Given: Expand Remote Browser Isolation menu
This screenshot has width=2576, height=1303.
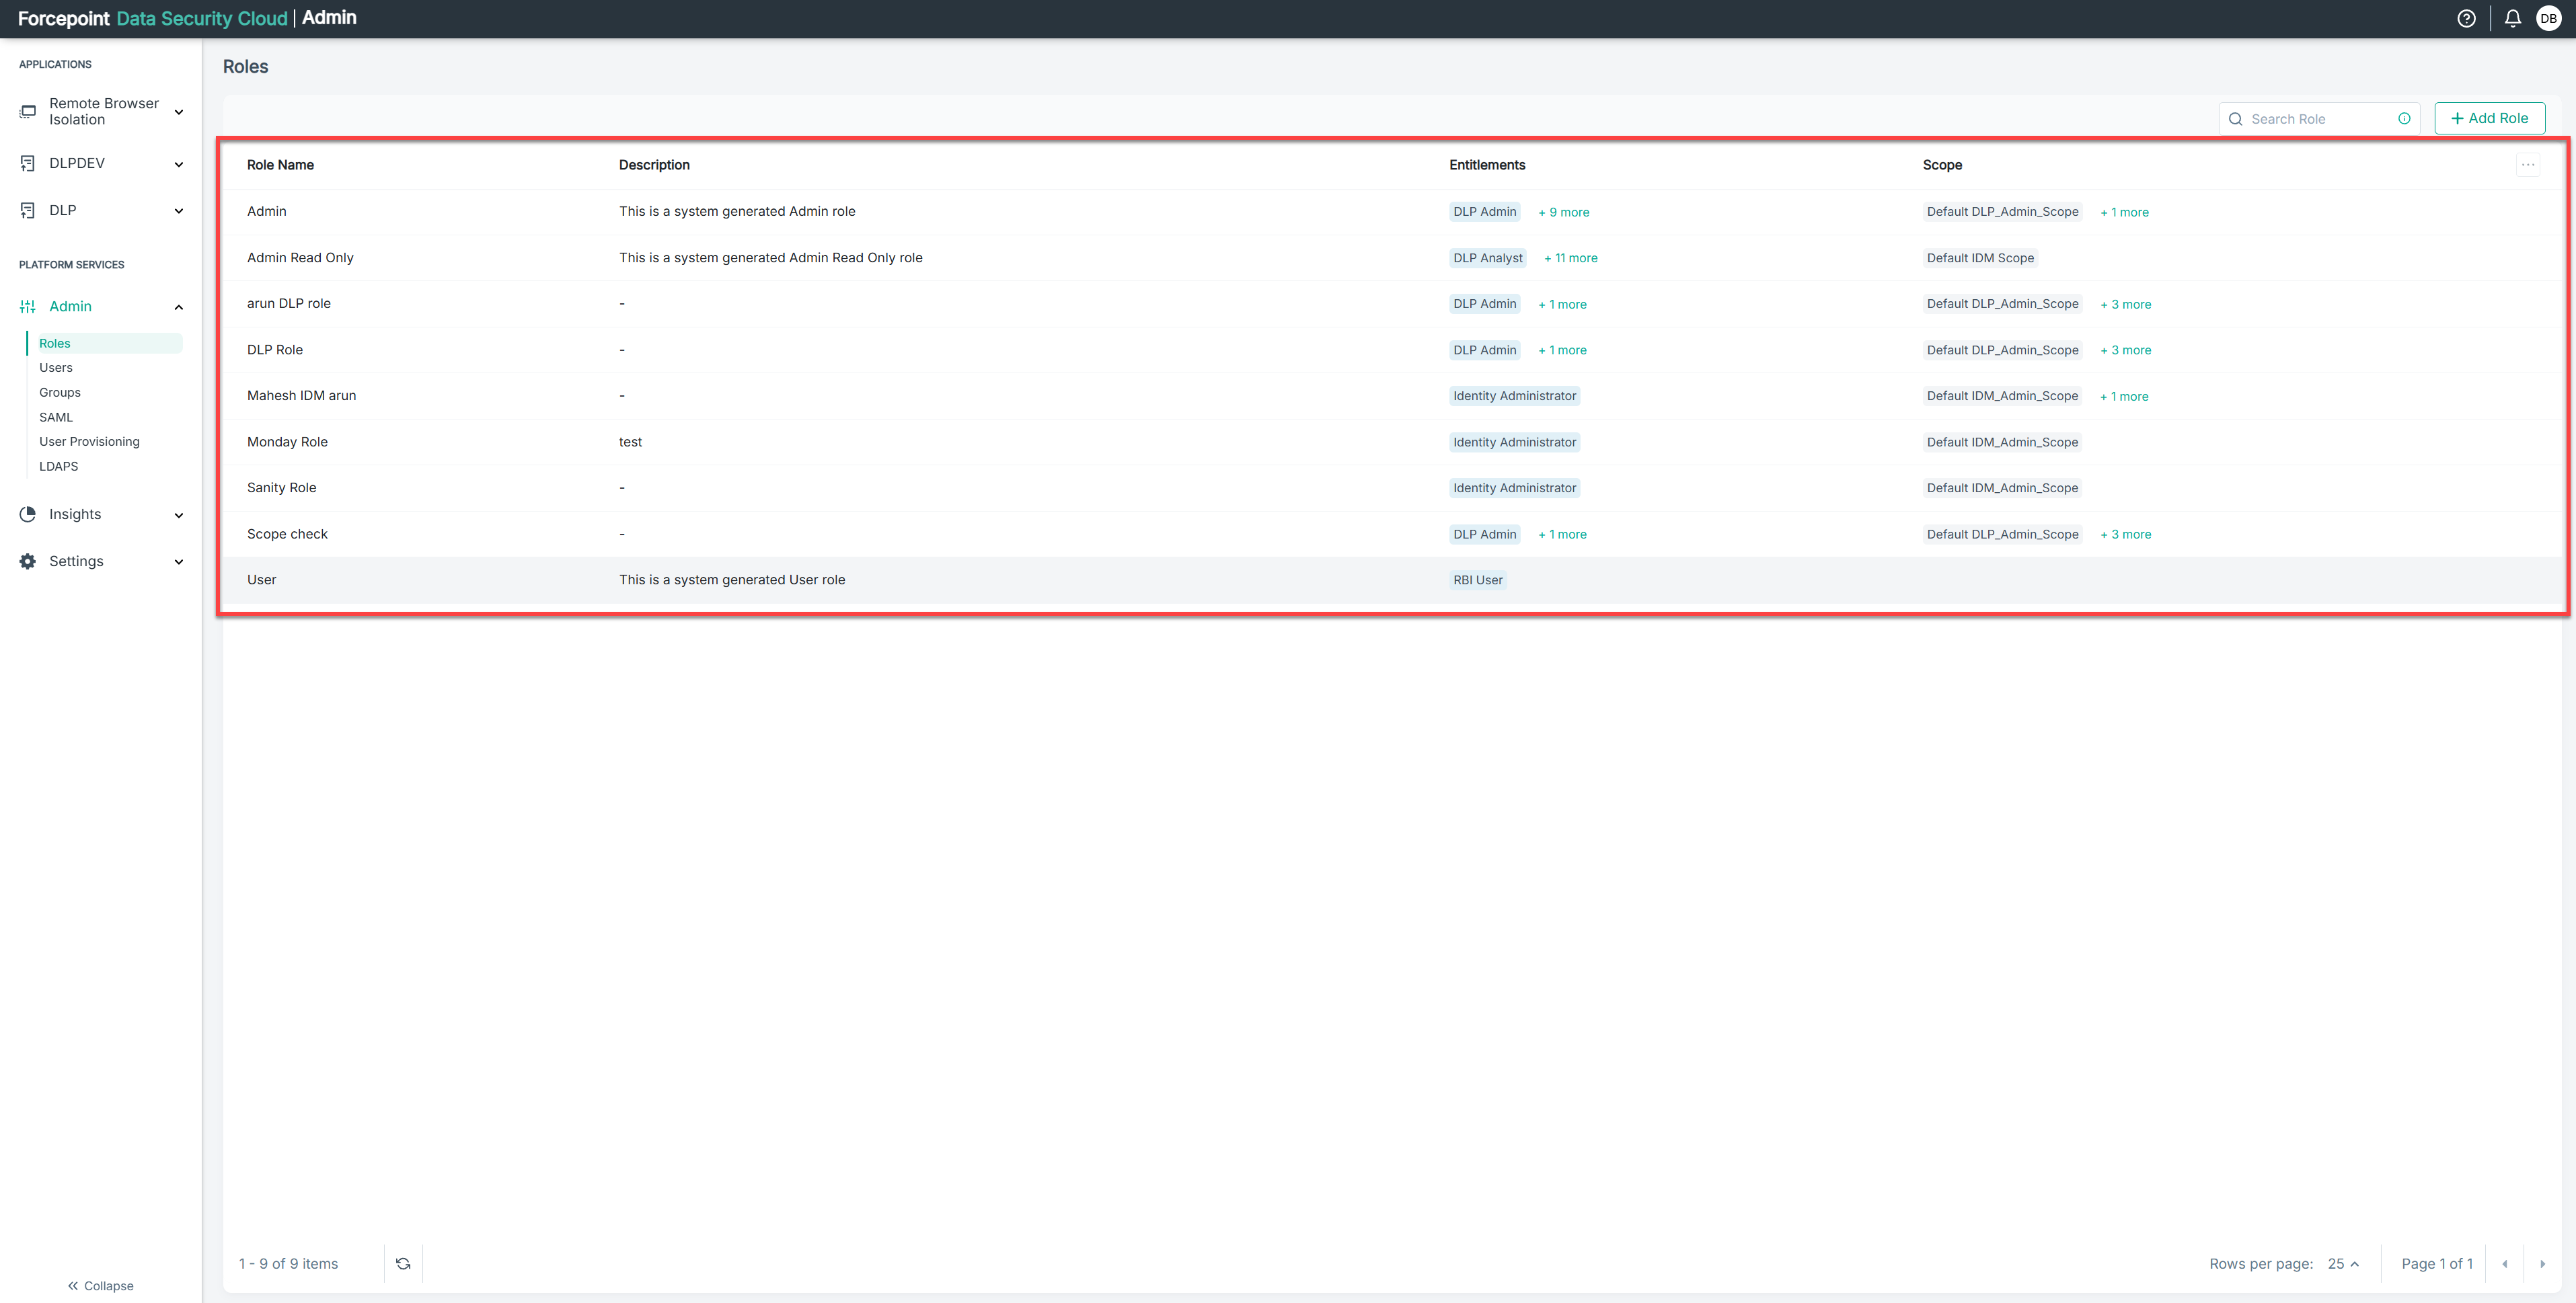Looking at the screenshot, I should (x=179, y=112).
